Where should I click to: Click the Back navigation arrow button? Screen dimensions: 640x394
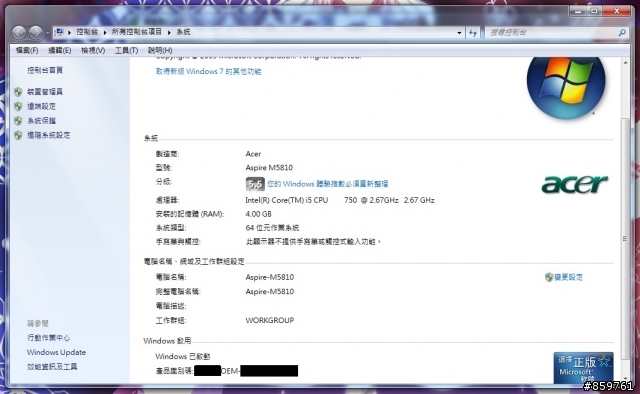coord(19,32)
